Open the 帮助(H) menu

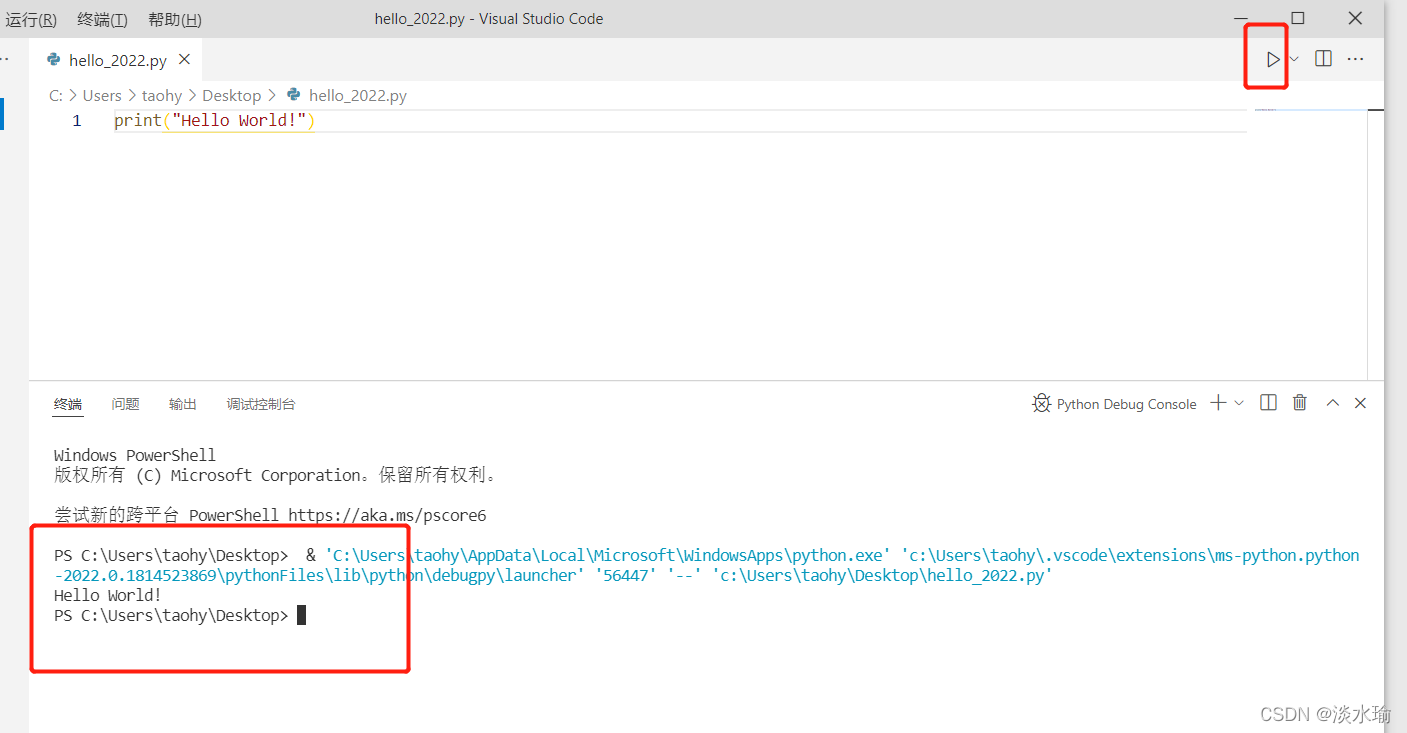174,19
